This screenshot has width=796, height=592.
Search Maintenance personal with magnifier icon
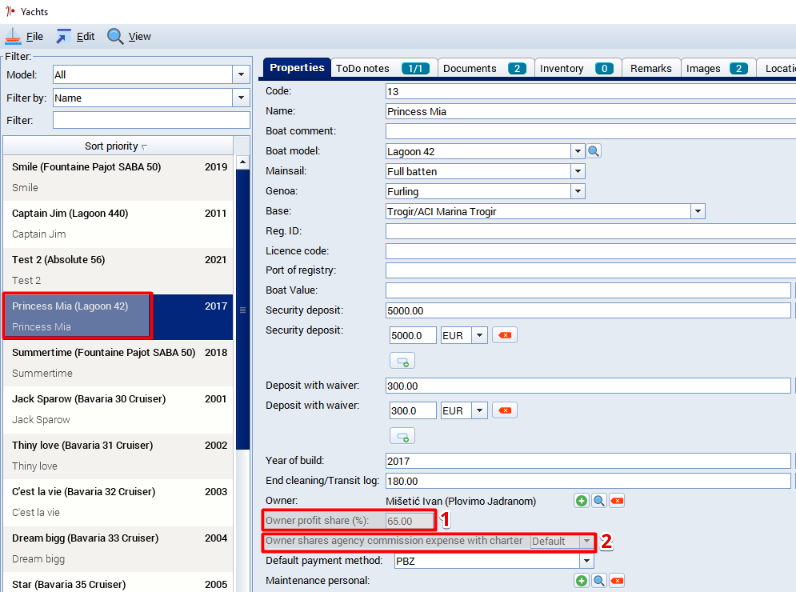pyautogui.click(x=599, y=580)
